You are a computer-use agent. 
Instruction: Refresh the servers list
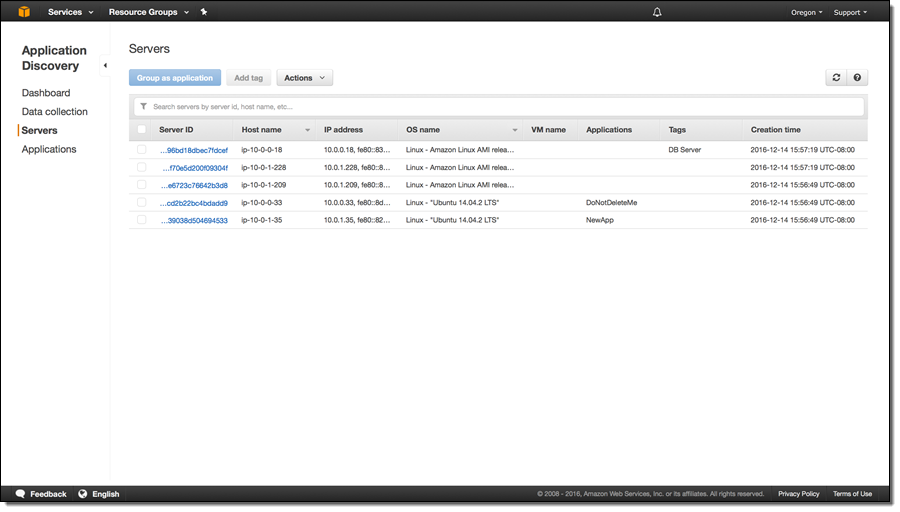tap(836, 78)
